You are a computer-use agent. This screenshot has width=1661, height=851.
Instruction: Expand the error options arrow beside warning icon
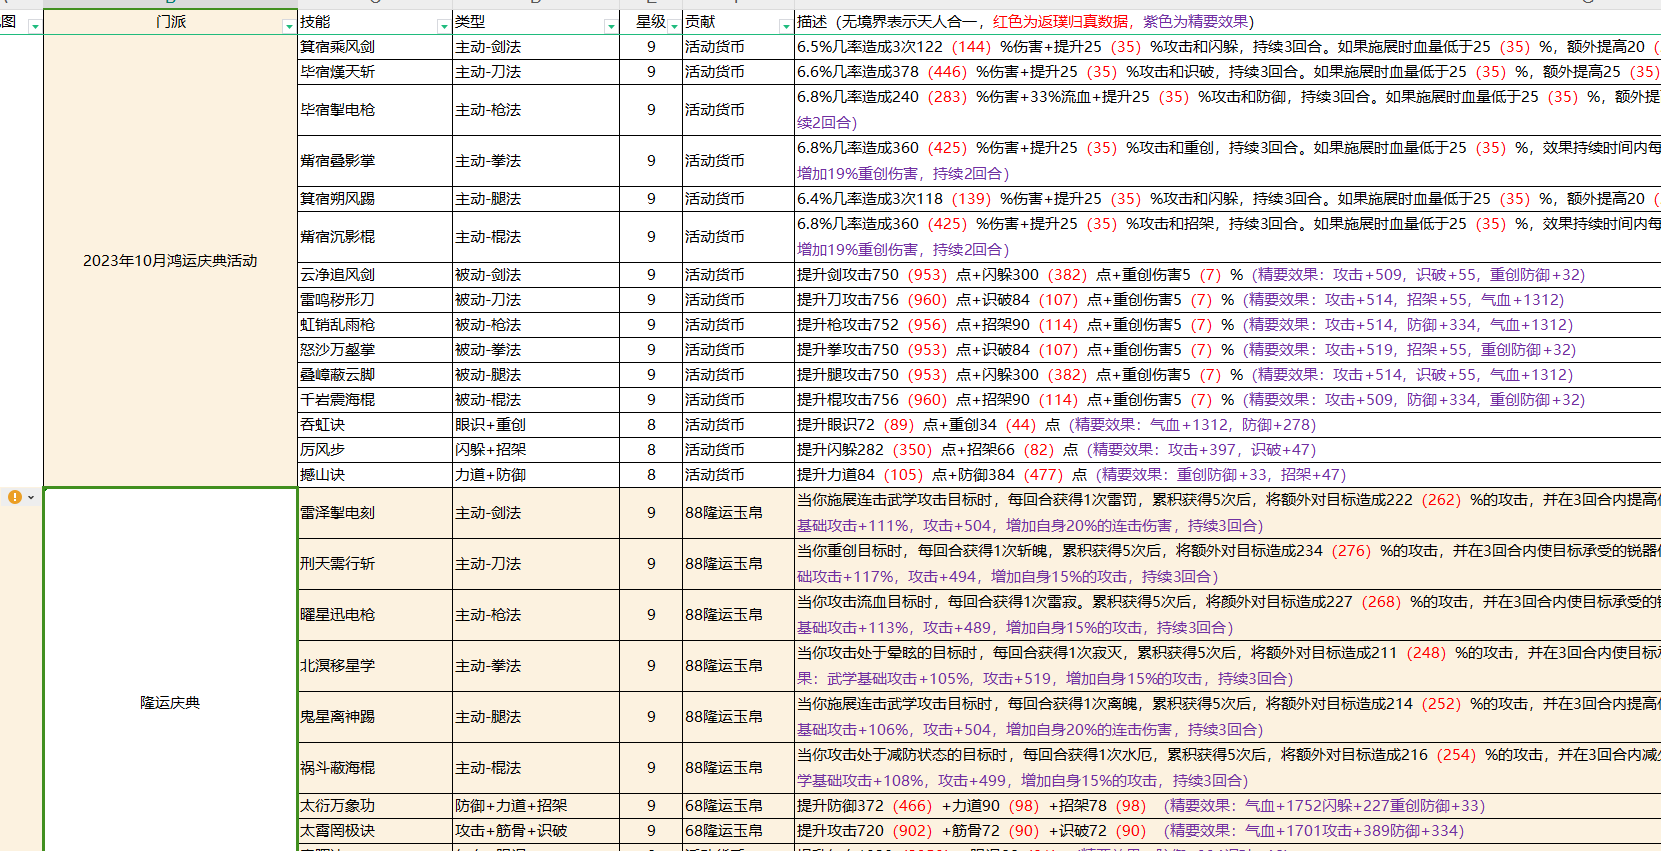[x=32, y=498]
